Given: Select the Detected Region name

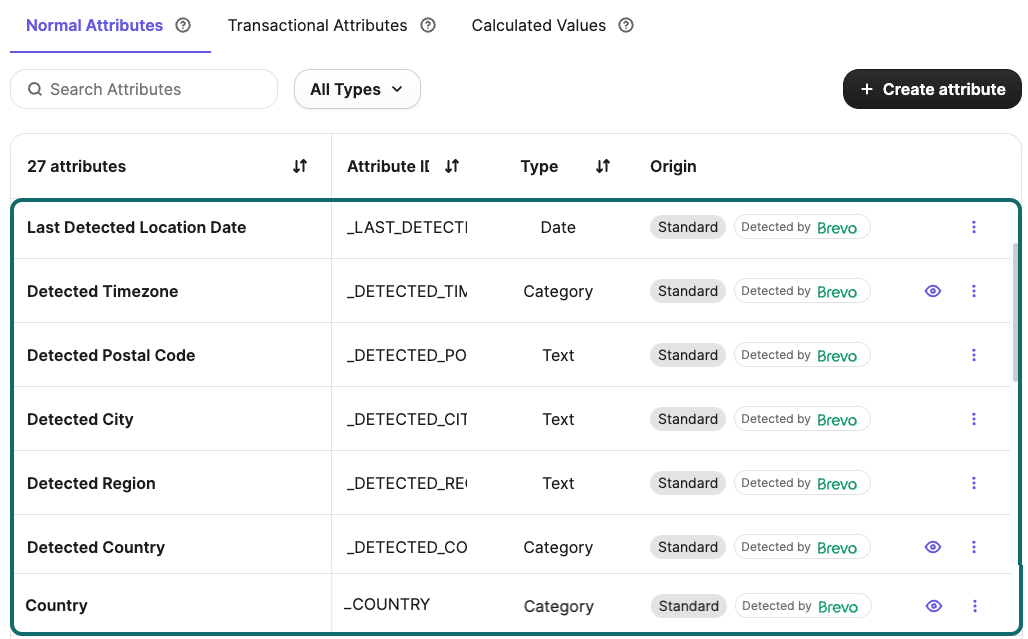Looking at the screenshot, I should pos(91,484).
